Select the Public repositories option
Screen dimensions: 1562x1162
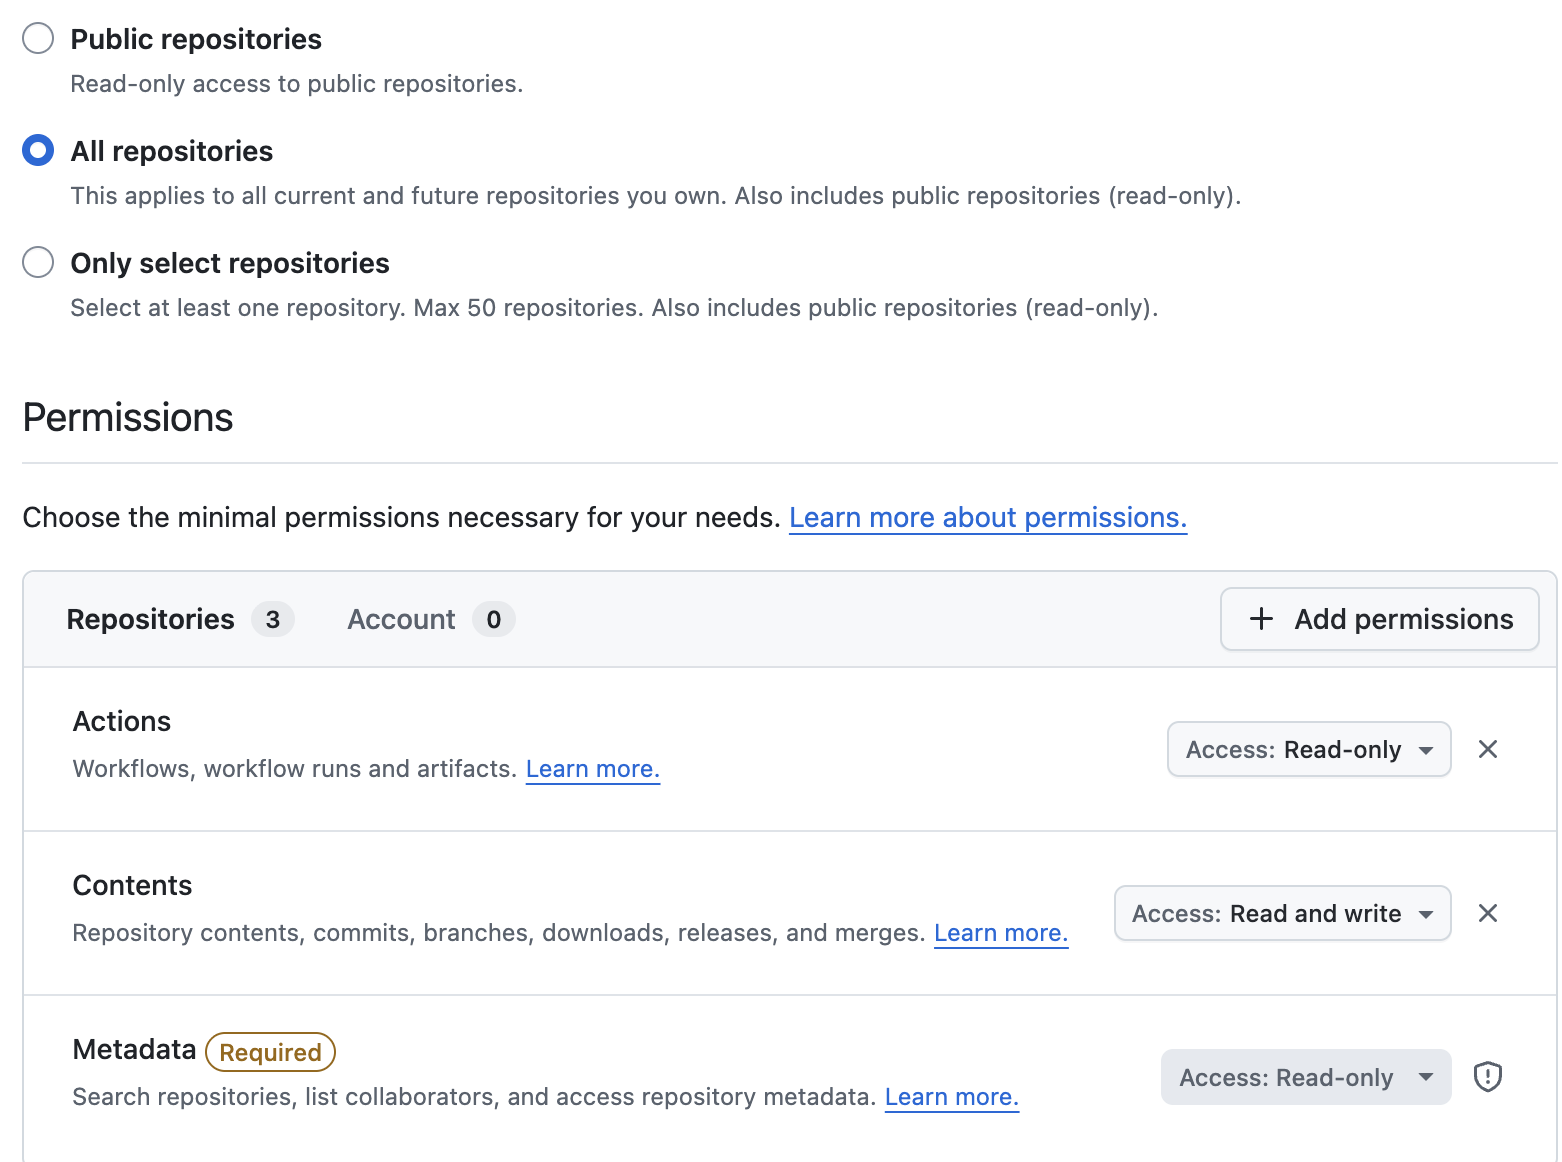[37, 37]
